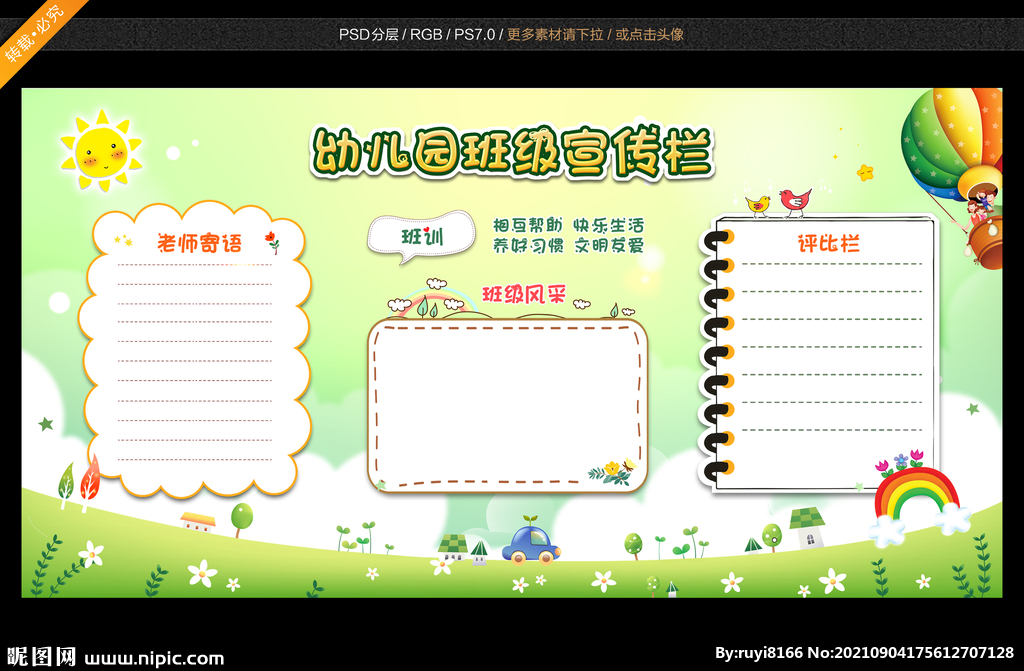Click the 班训 speech bubble
The width and height of the screenshot is (1024, 671).
pos(421,237)
